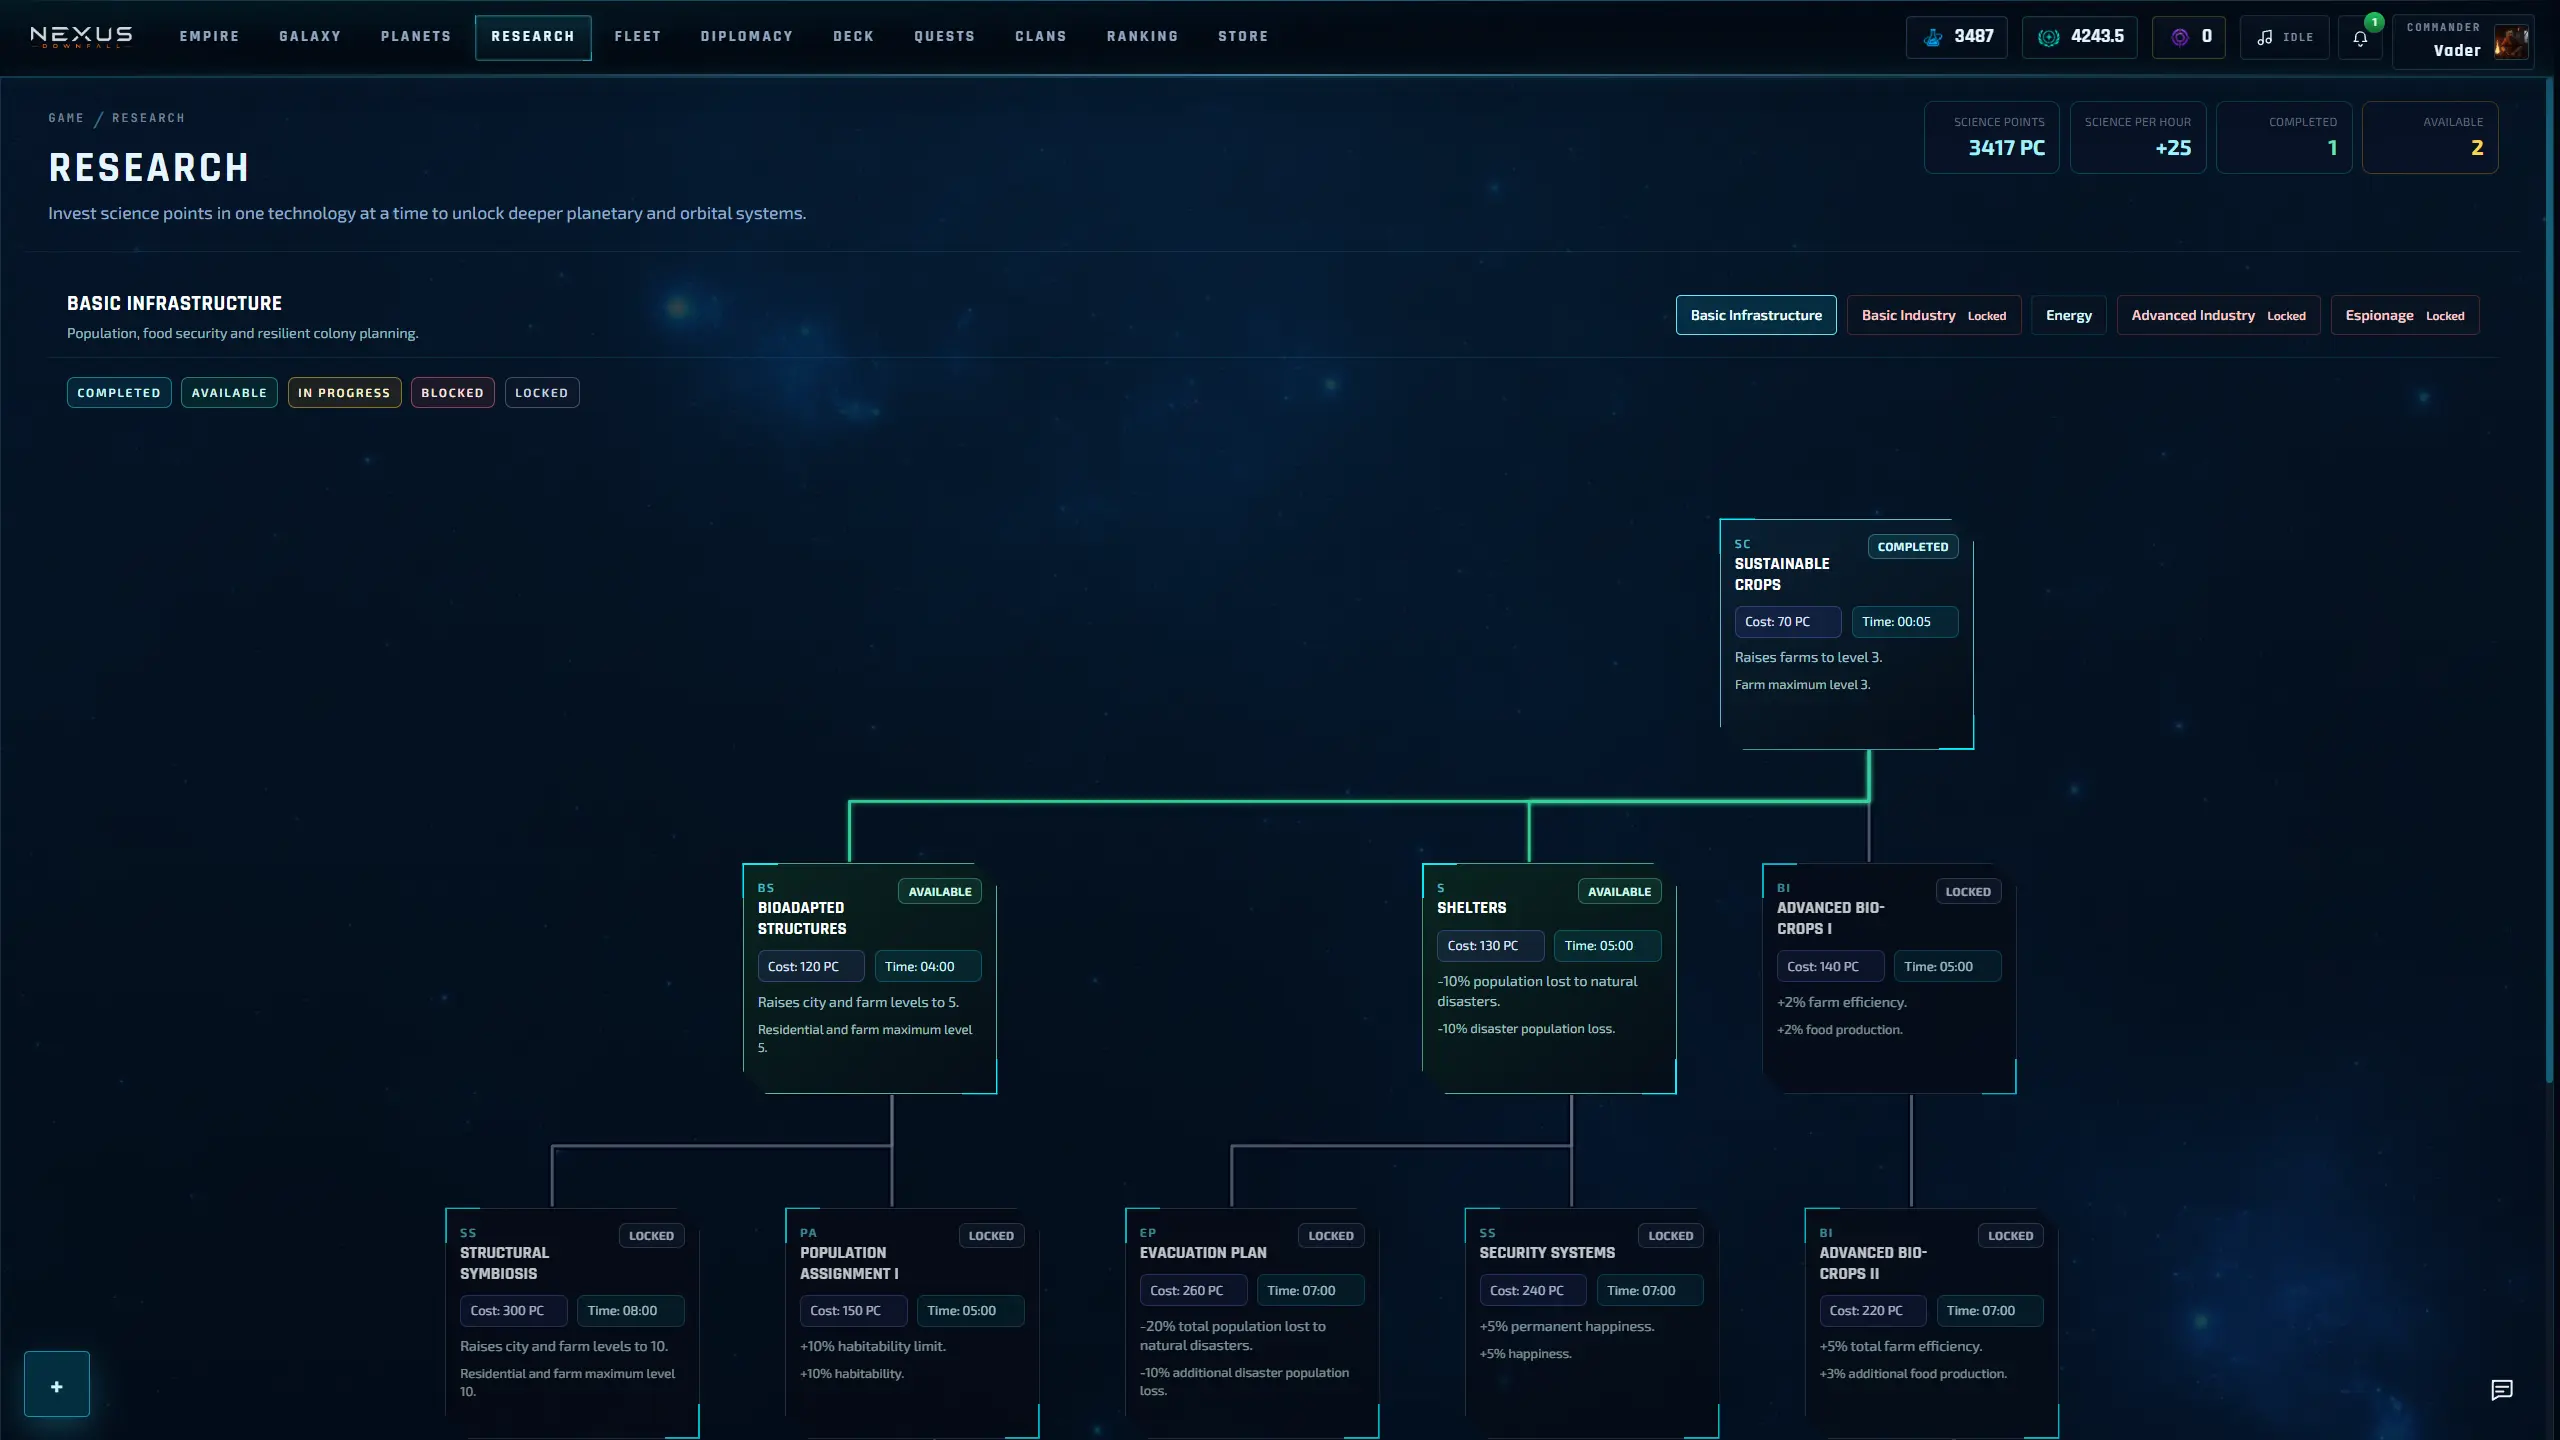Toggle the Available legend filter
This screenshot has width=2560, height=1440.
tap(229, 393)
